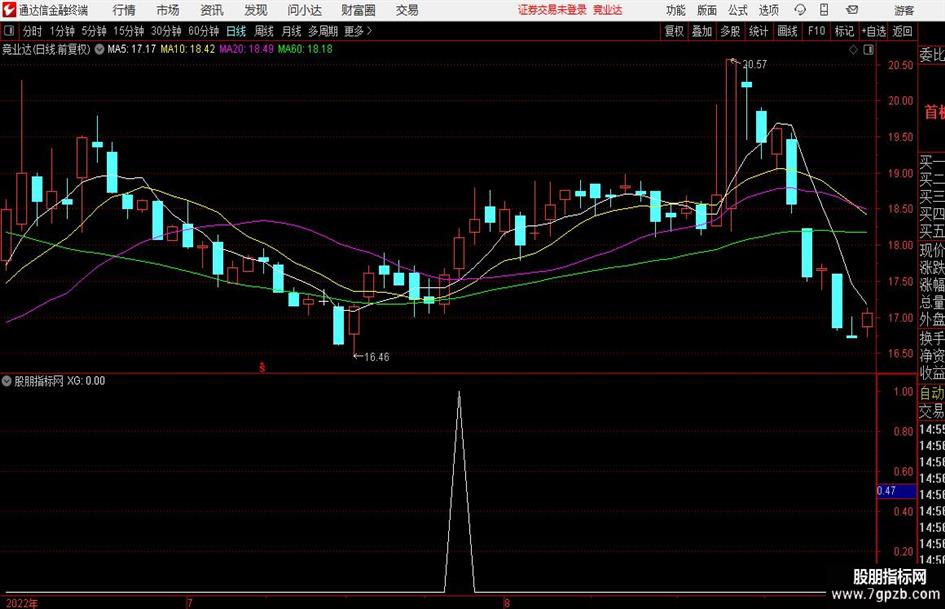Click the 返回 back button
The image size is (945, 609).
pos(902,31)
